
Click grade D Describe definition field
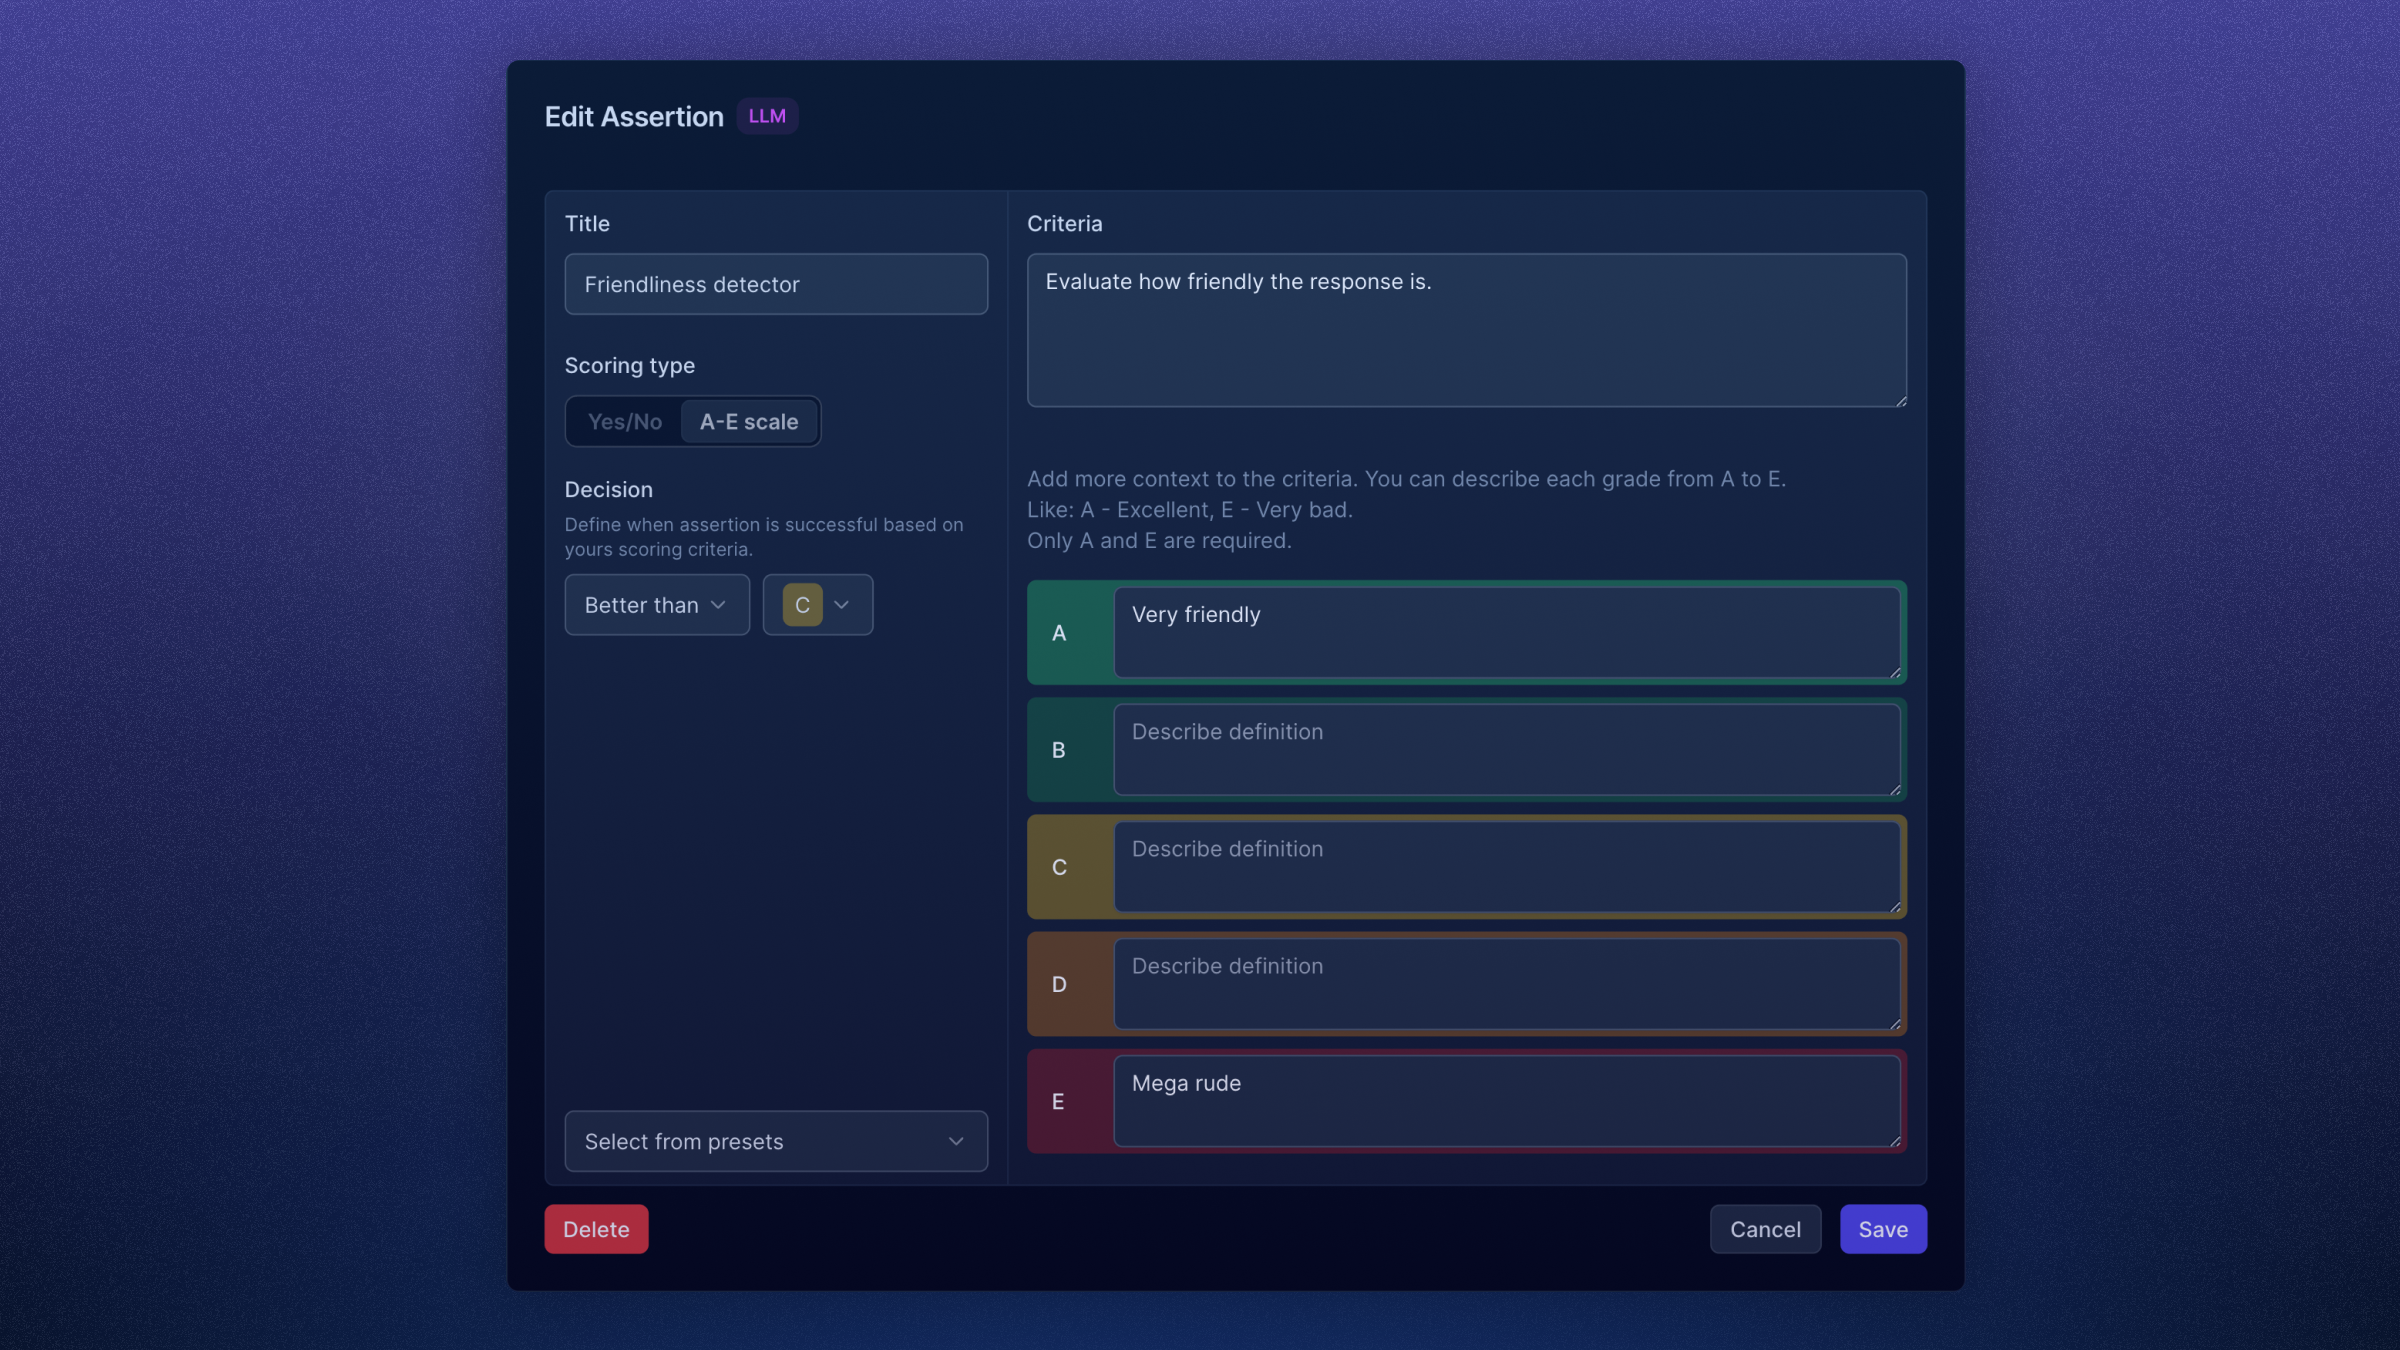[1507, 983]
